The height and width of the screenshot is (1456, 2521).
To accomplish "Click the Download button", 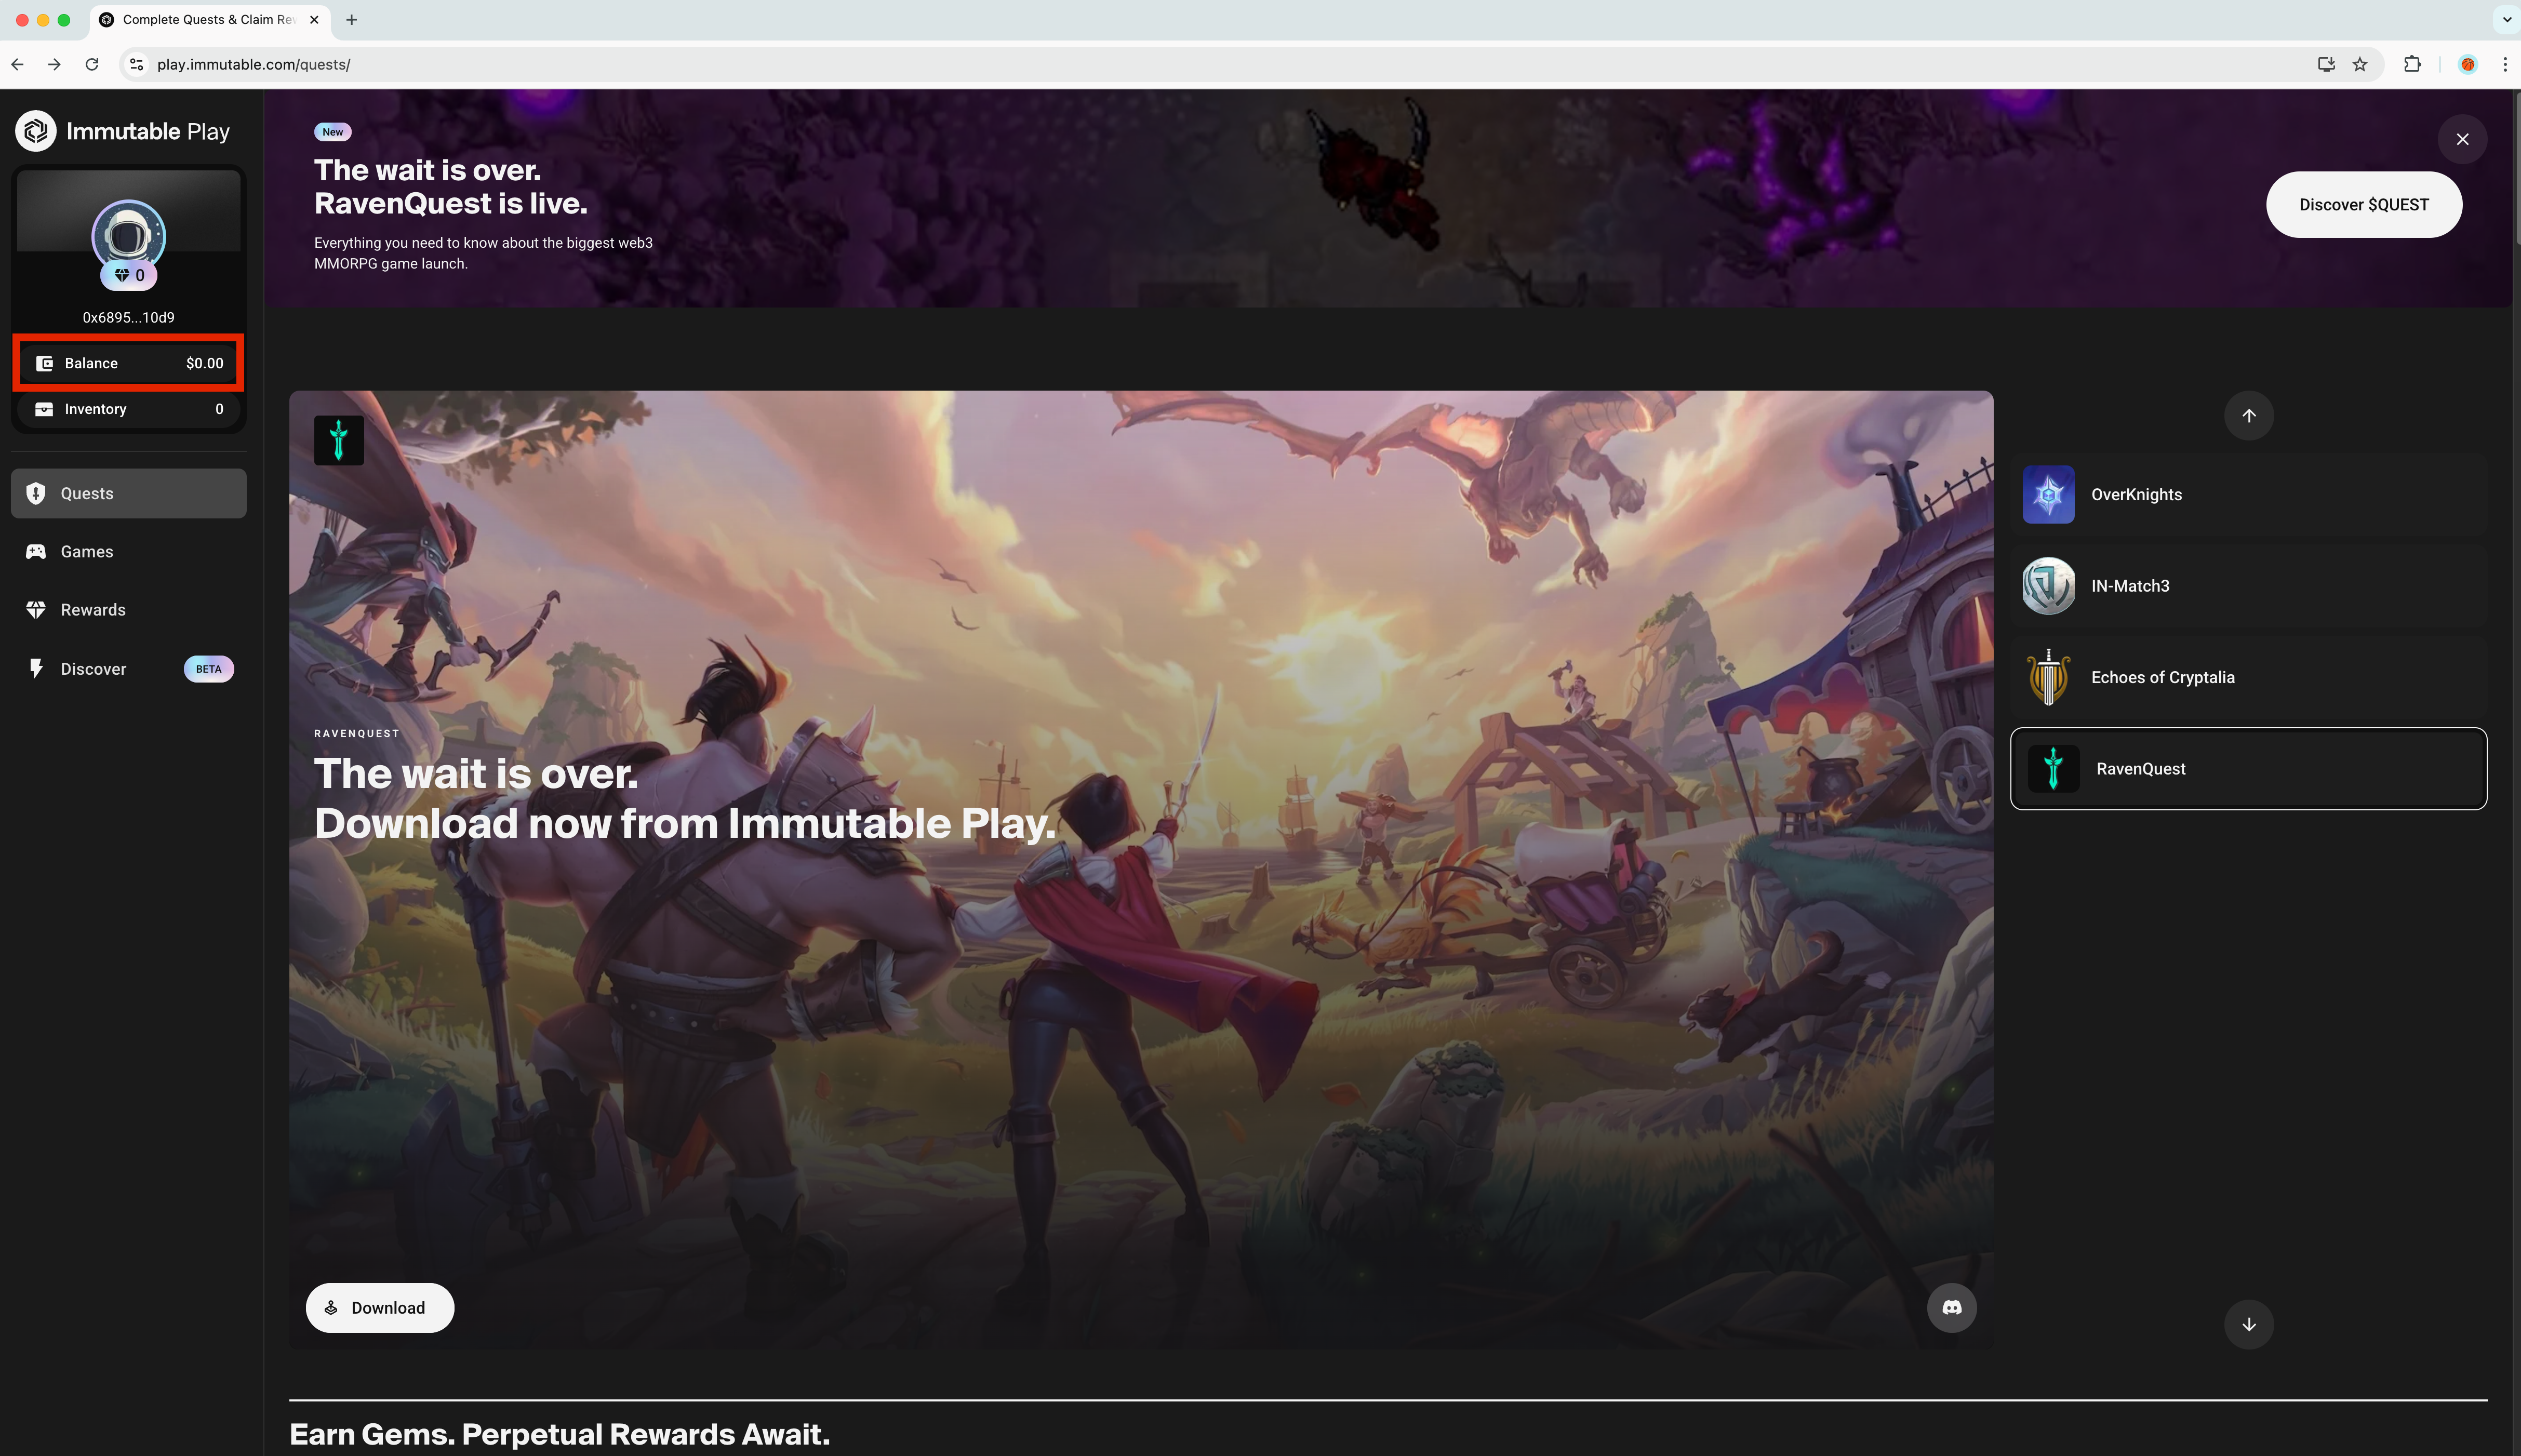I will pyautogui.click(x=379, y=1308).
